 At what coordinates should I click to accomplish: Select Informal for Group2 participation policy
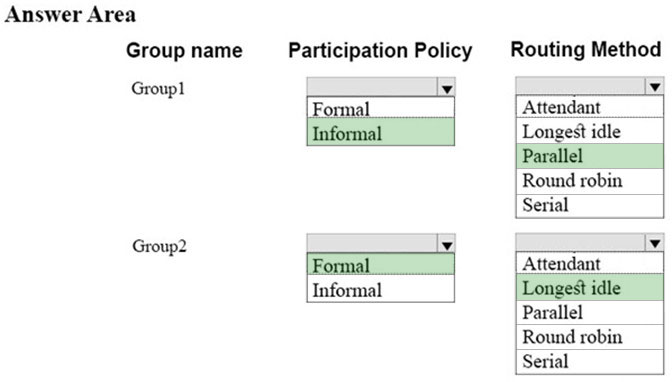tap(381, 289)
